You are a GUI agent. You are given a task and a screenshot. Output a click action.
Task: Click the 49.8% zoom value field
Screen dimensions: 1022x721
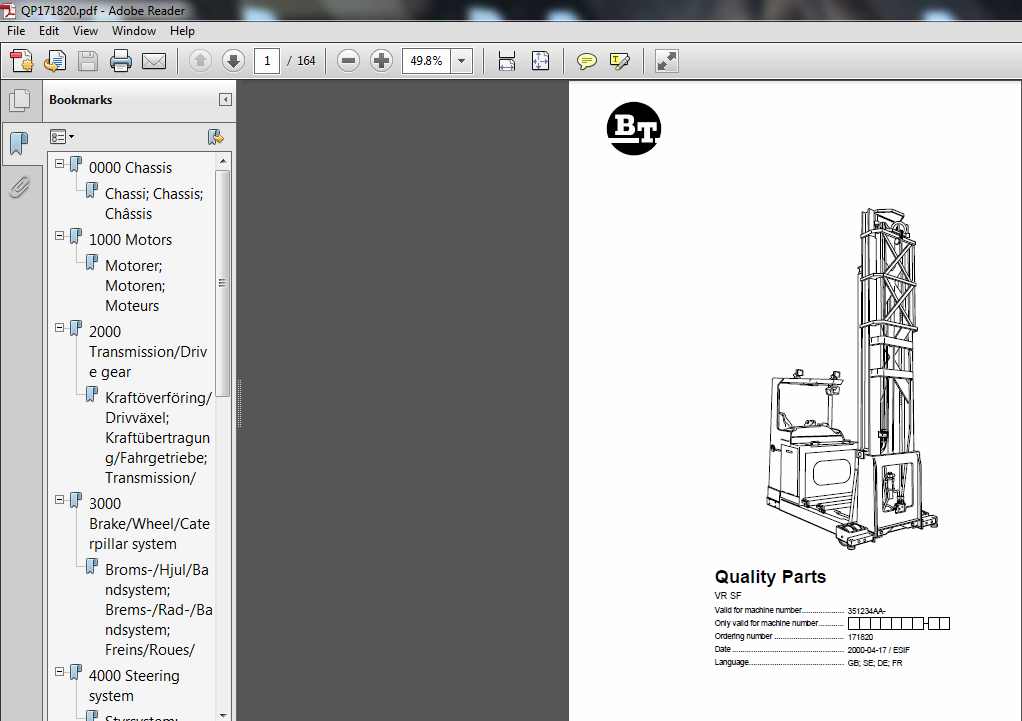tap(426, 61)
